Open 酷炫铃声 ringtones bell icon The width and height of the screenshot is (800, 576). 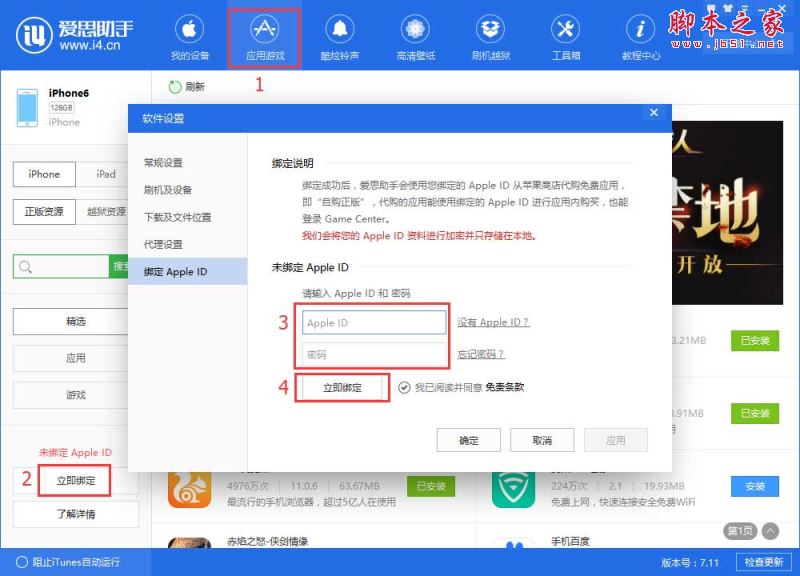pos(340,37)
